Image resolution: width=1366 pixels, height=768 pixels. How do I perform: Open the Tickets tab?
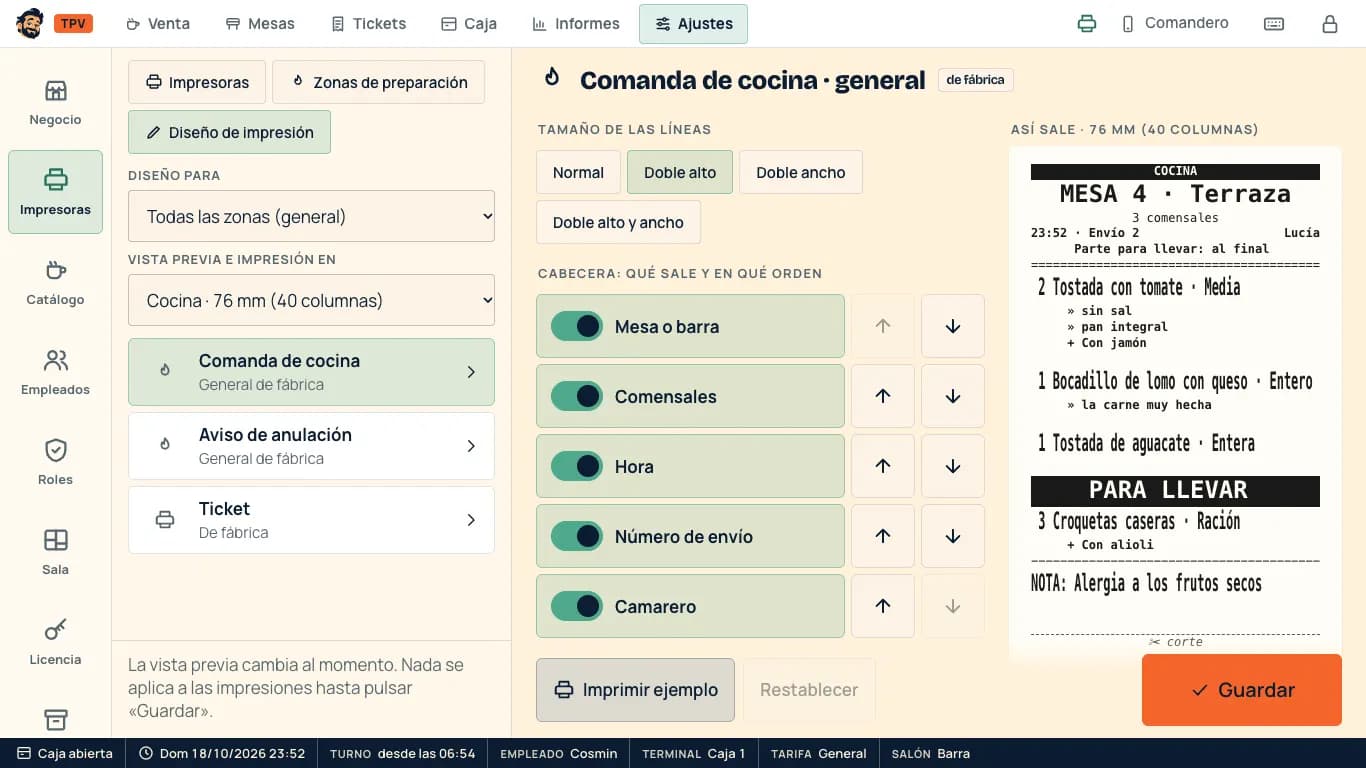click(369, 24)
